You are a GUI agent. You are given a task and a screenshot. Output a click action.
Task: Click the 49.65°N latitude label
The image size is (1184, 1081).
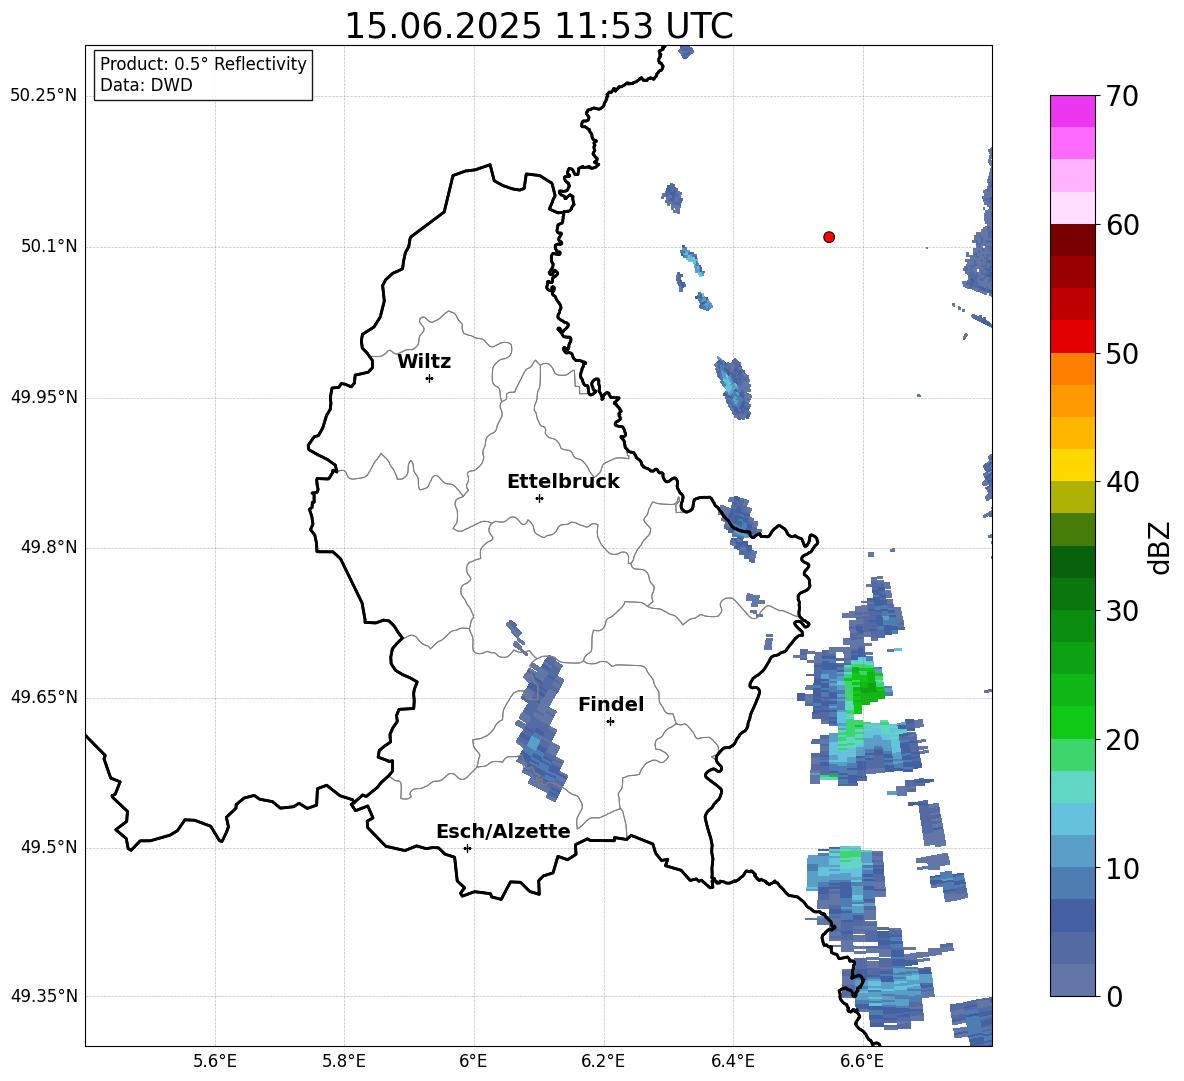pos(44,696)
